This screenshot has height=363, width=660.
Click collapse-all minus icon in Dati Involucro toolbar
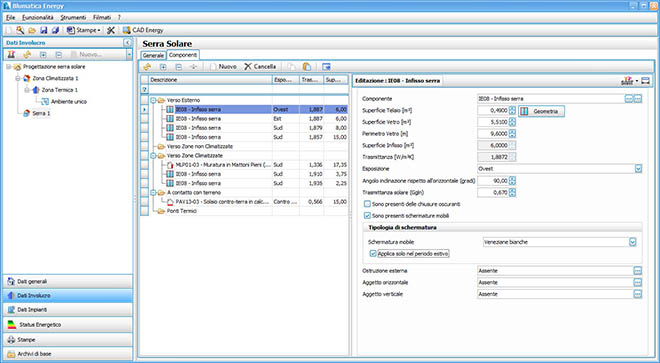pos(59,55)
